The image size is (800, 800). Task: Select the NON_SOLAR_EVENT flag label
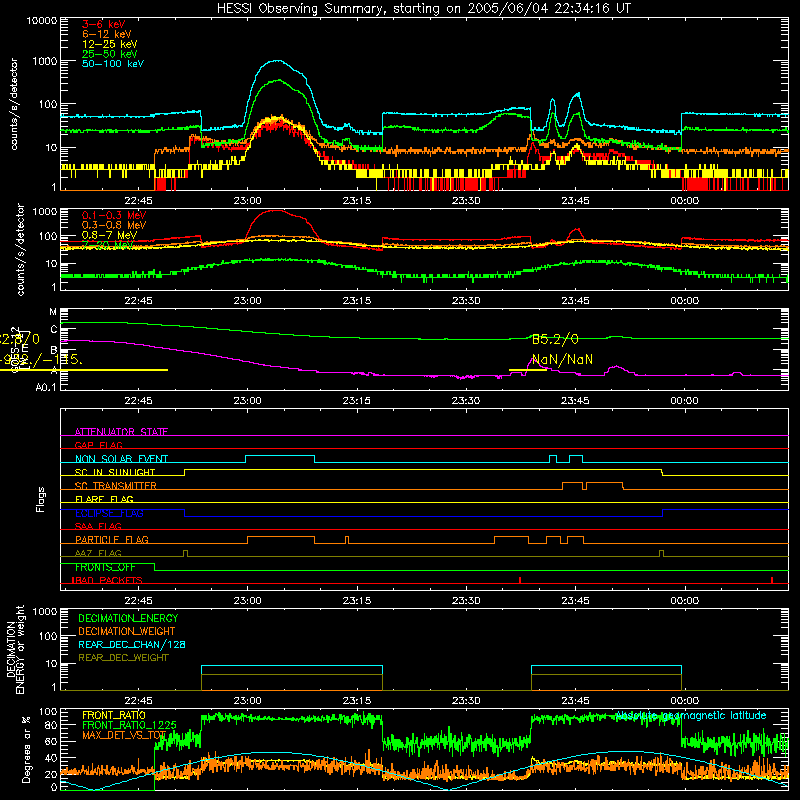click(x=121, y=459)
